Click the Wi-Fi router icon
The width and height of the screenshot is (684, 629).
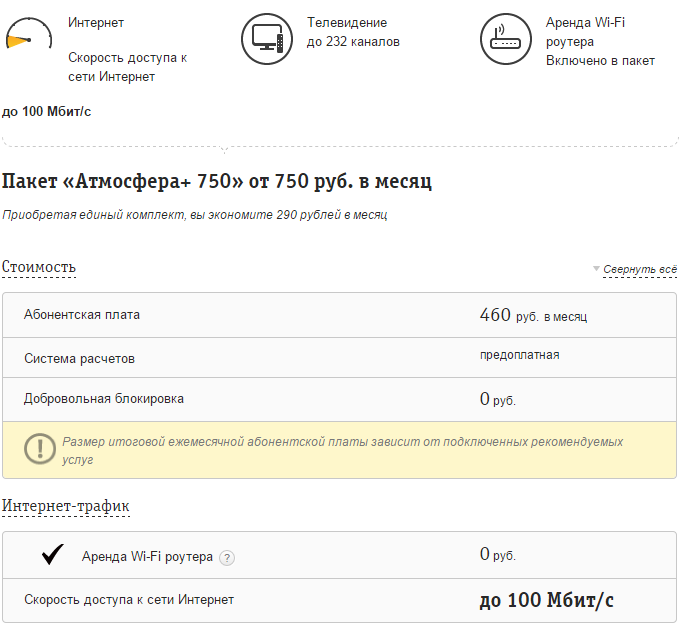coord(506,39)
